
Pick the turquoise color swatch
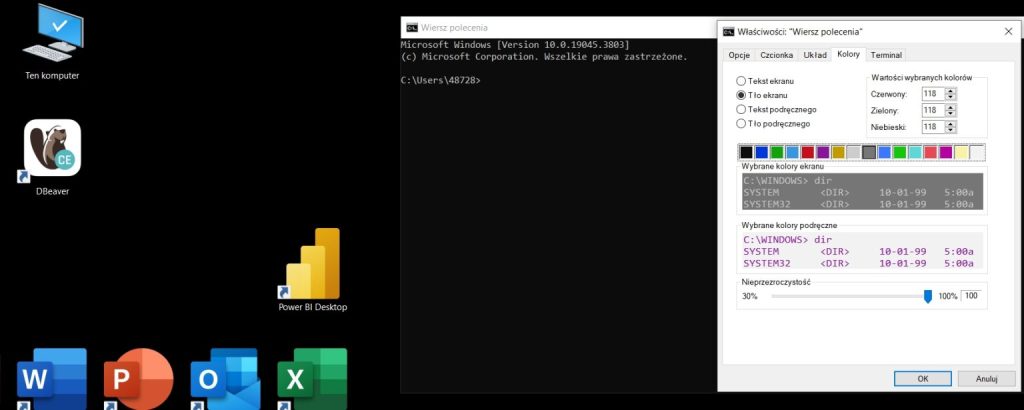point(915,152)
